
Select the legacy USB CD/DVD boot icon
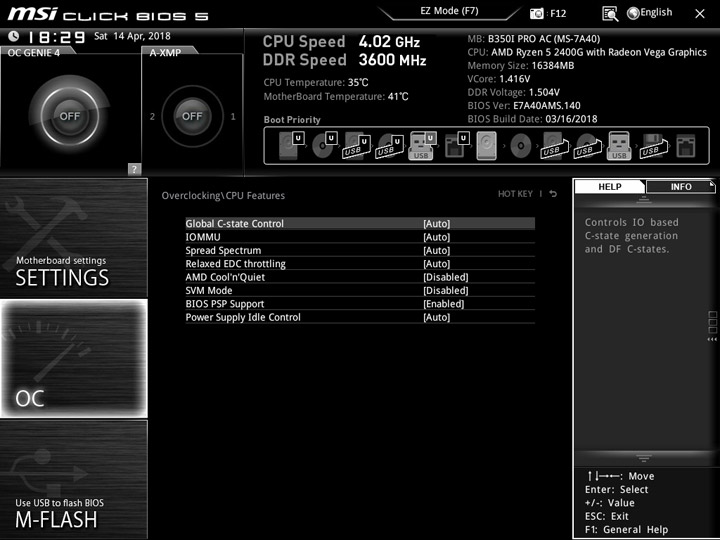pyautogui.click(x=588, y=146)
